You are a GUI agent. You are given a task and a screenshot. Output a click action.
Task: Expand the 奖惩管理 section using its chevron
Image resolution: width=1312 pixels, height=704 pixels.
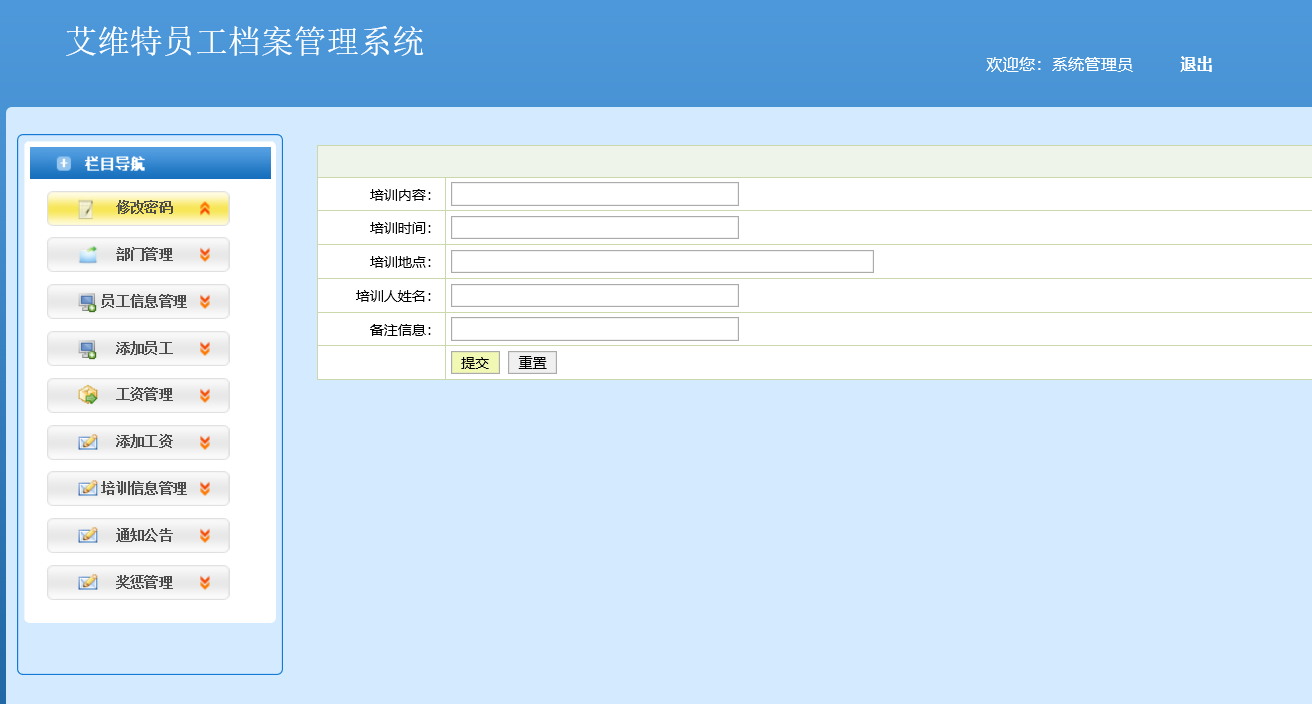[x=205, y=582]
